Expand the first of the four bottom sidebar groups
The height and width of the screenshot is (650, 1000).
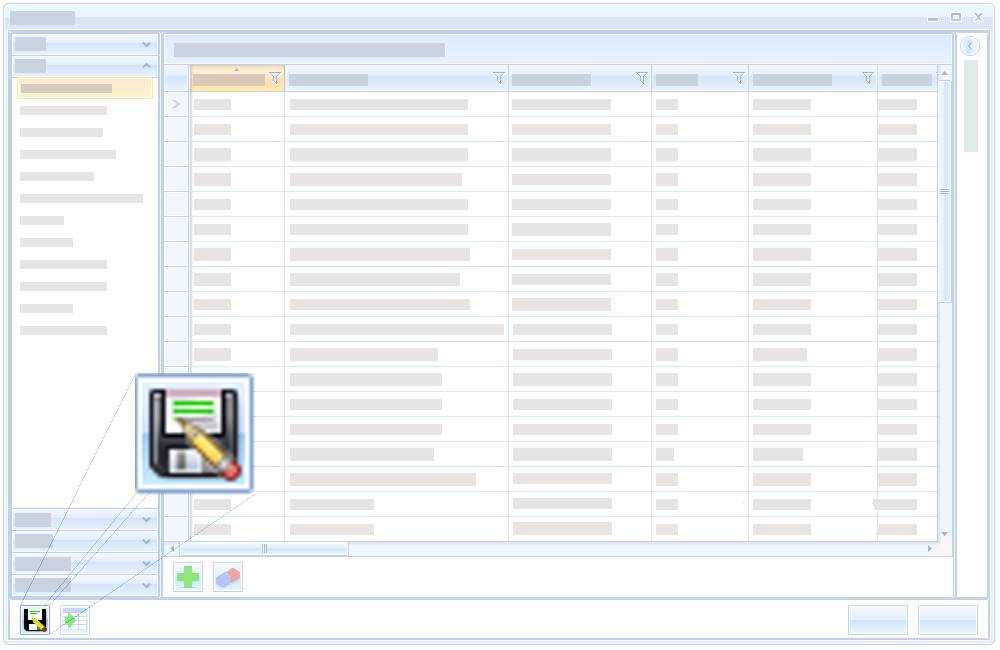click(147, 520)
